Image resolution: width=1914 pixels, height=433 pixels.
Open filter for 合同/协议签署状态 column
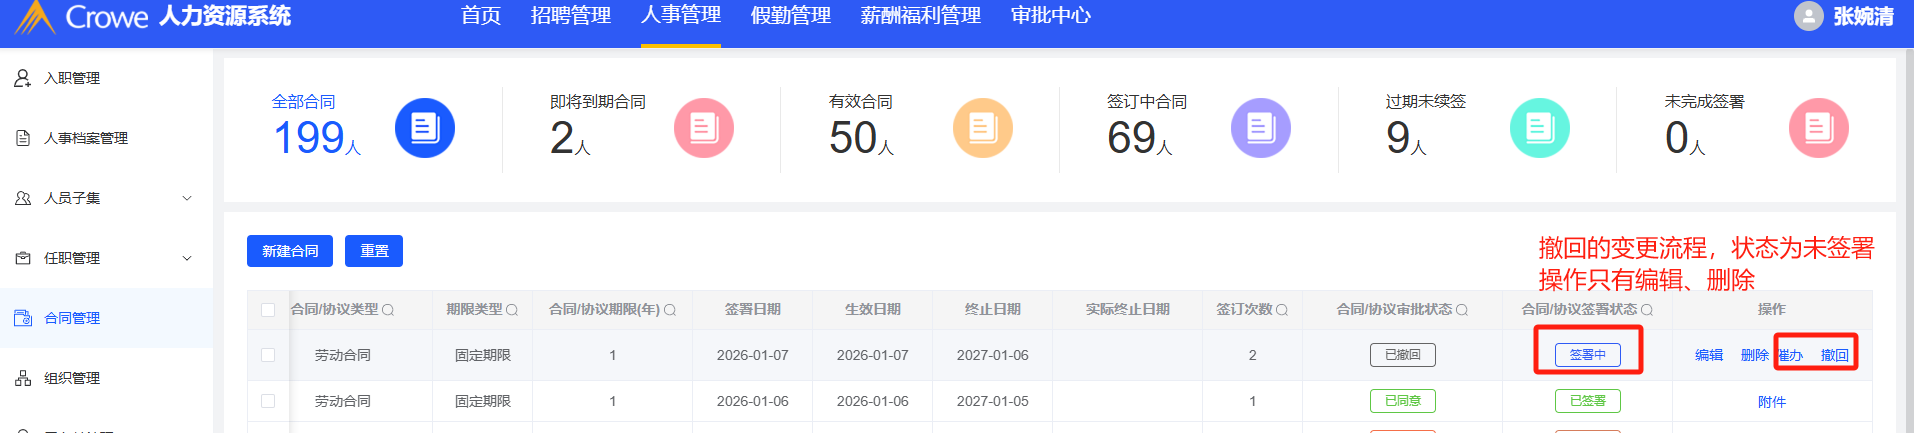pos(1647,310)
